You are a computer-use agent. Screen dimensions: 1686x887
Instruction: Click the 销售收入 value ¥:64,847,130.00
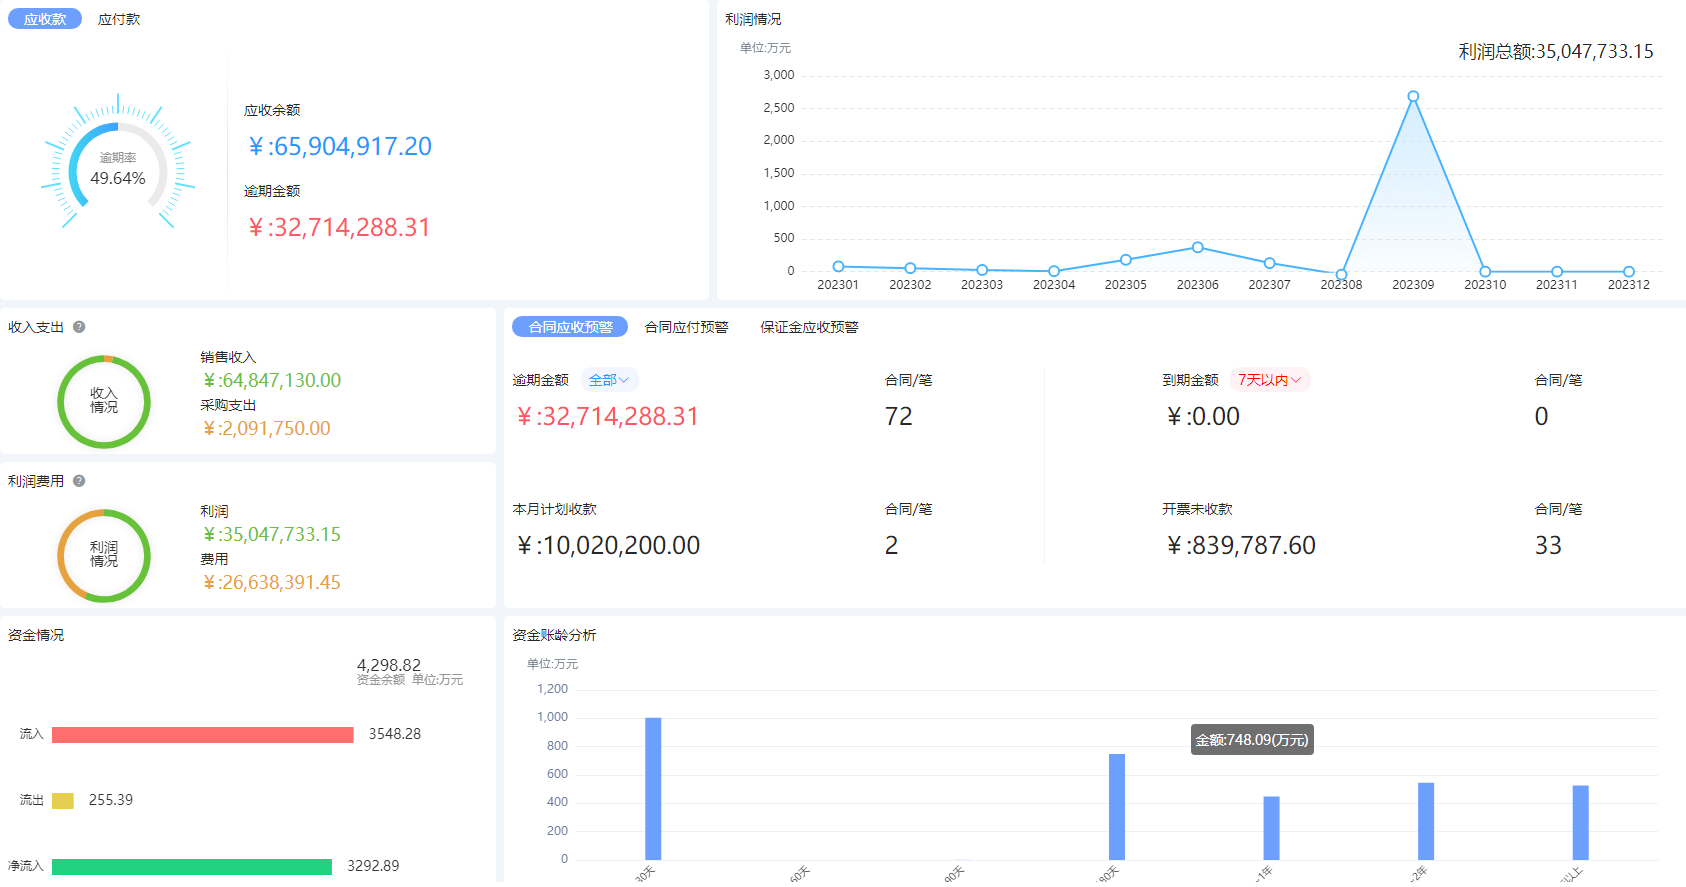271,381
